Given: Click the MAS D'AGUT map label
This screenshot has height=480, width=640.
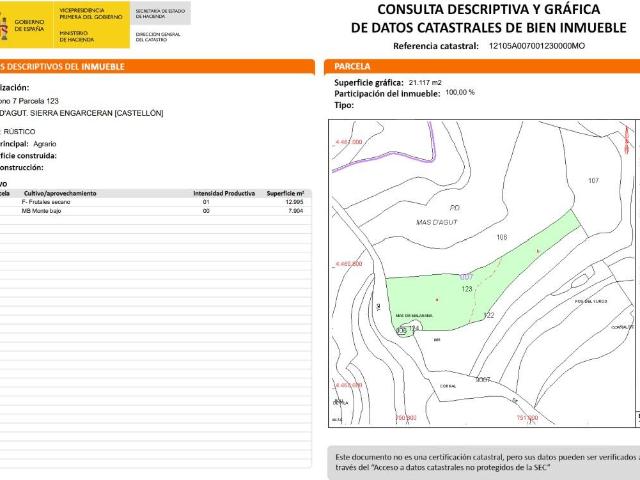Looking at the screenshot, I should (x=437, y=222).
